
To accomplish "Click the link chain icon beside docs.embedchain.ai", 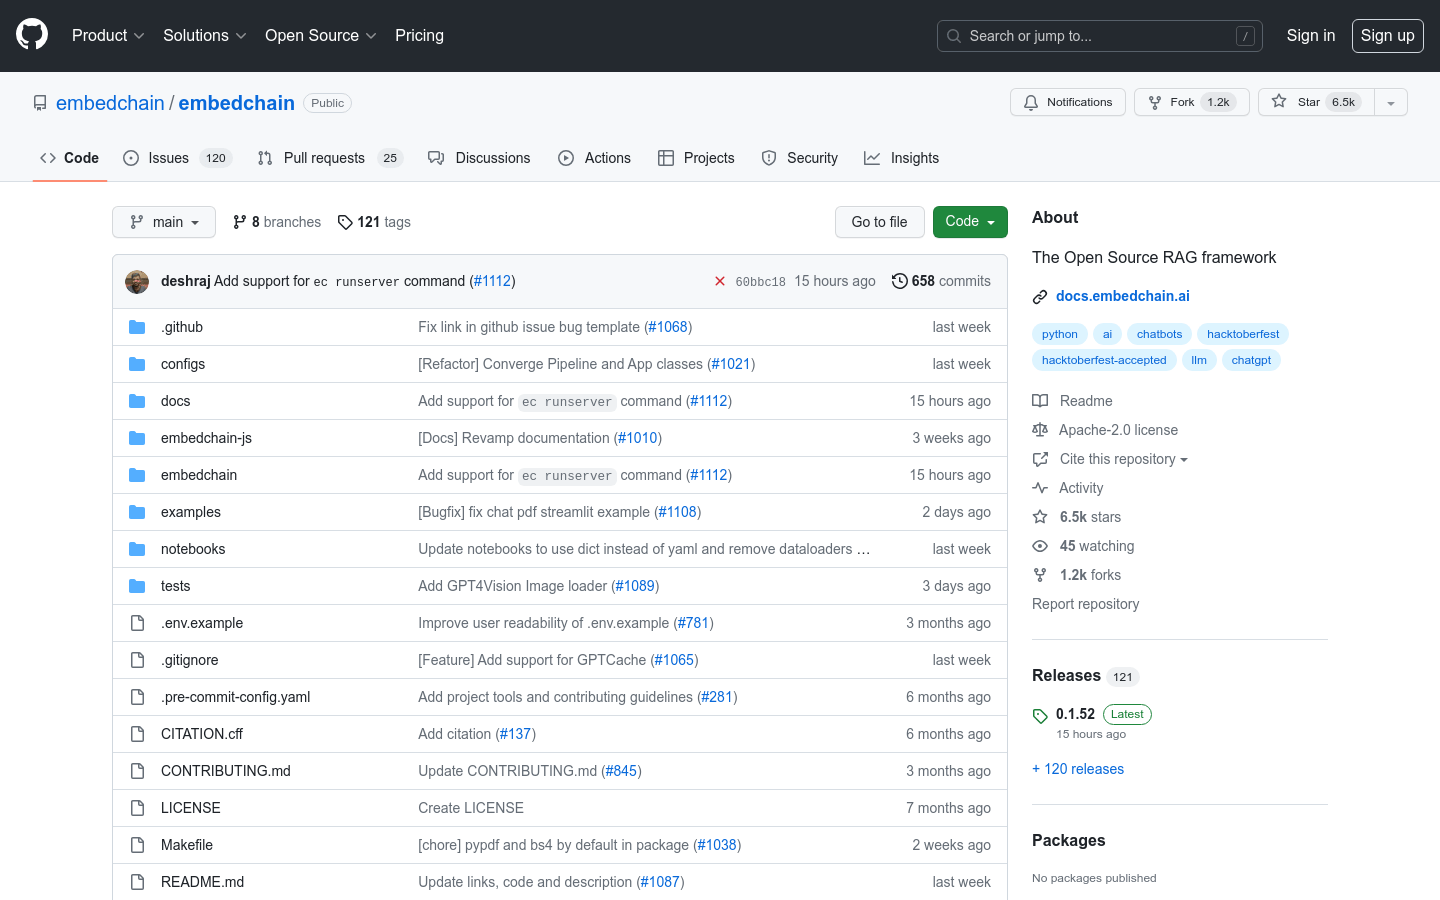I will pos(1040,297).
